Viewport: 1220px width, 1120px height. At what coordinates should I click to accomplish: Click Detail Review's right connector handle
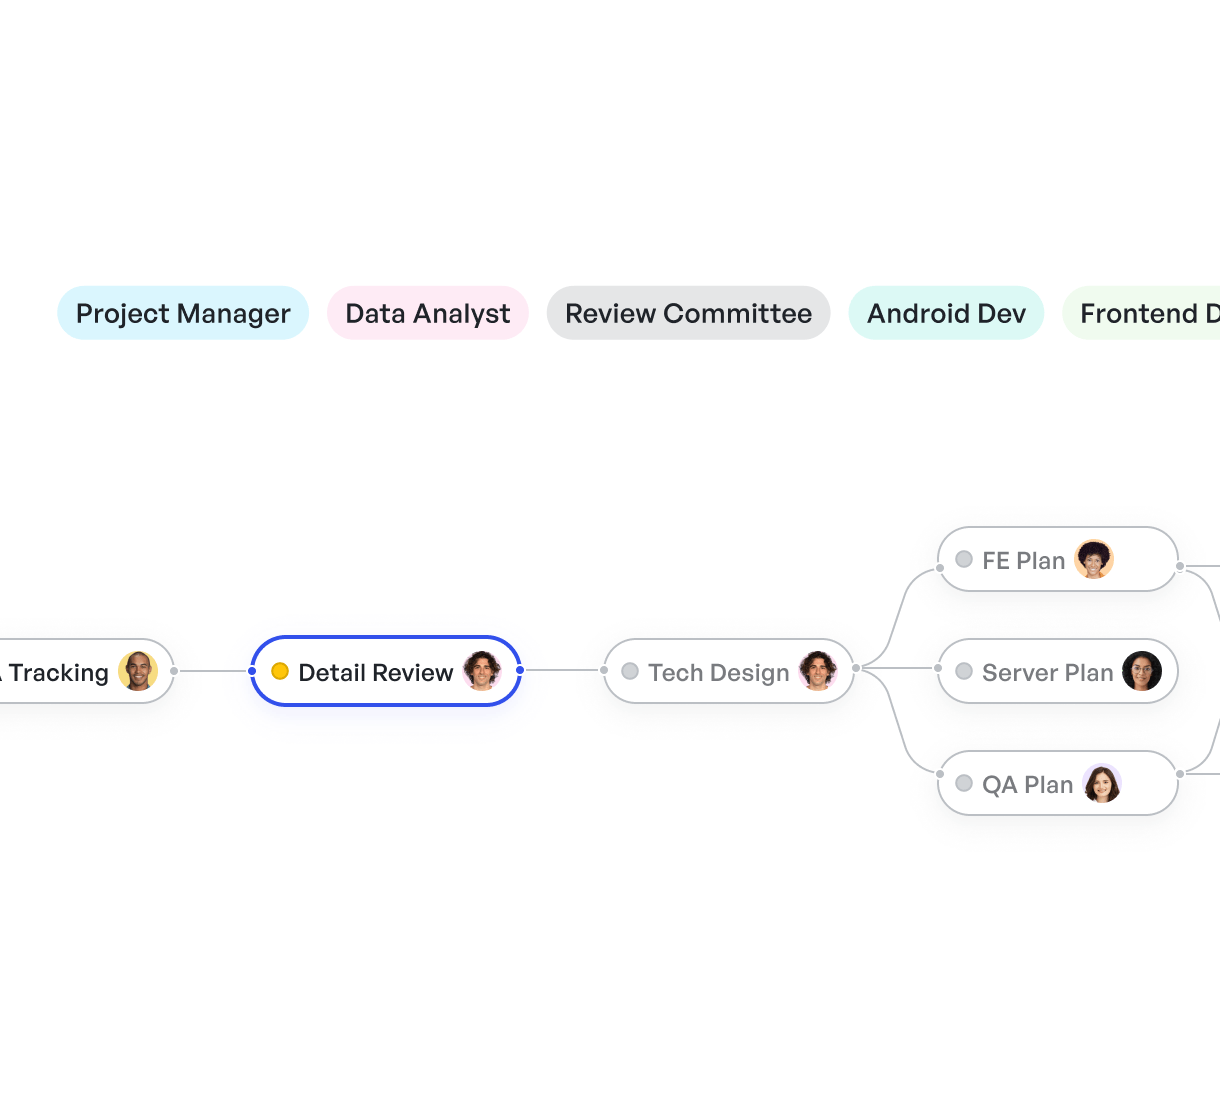click(x=520, y=670)
